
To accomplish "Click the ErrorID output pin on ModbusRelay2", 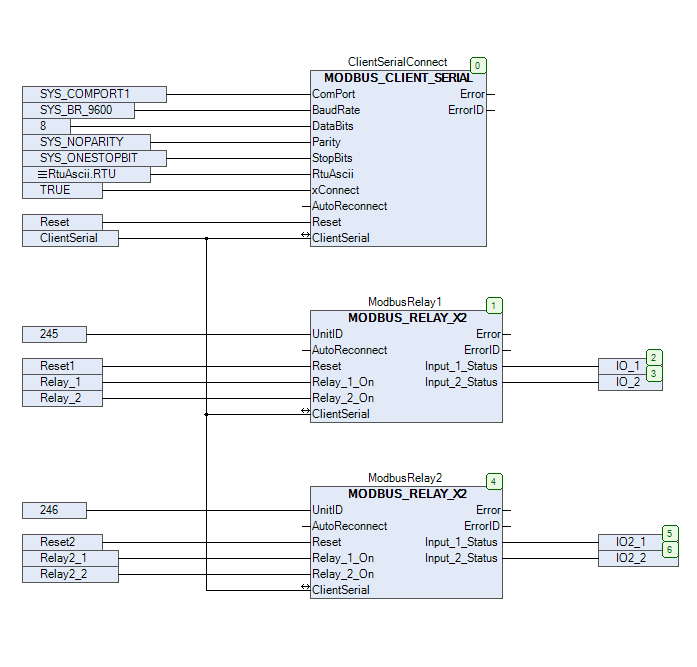I will [x=482, y=526].
